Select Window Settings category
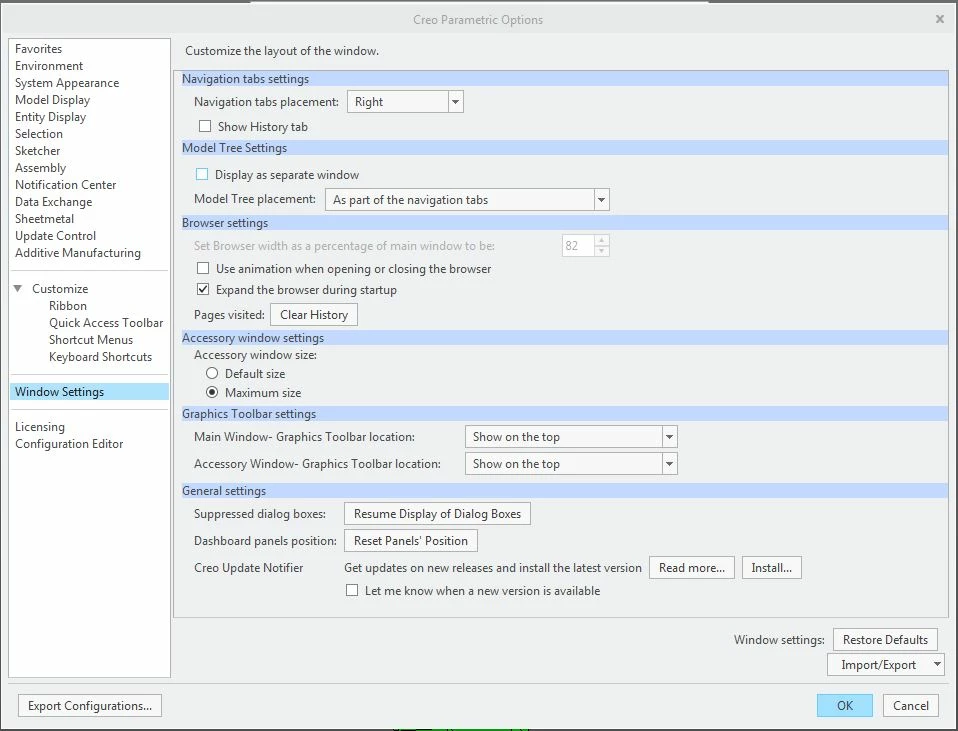Image resolution: width=958 pixels, height=731 pixels. click(x=89, y=392)
